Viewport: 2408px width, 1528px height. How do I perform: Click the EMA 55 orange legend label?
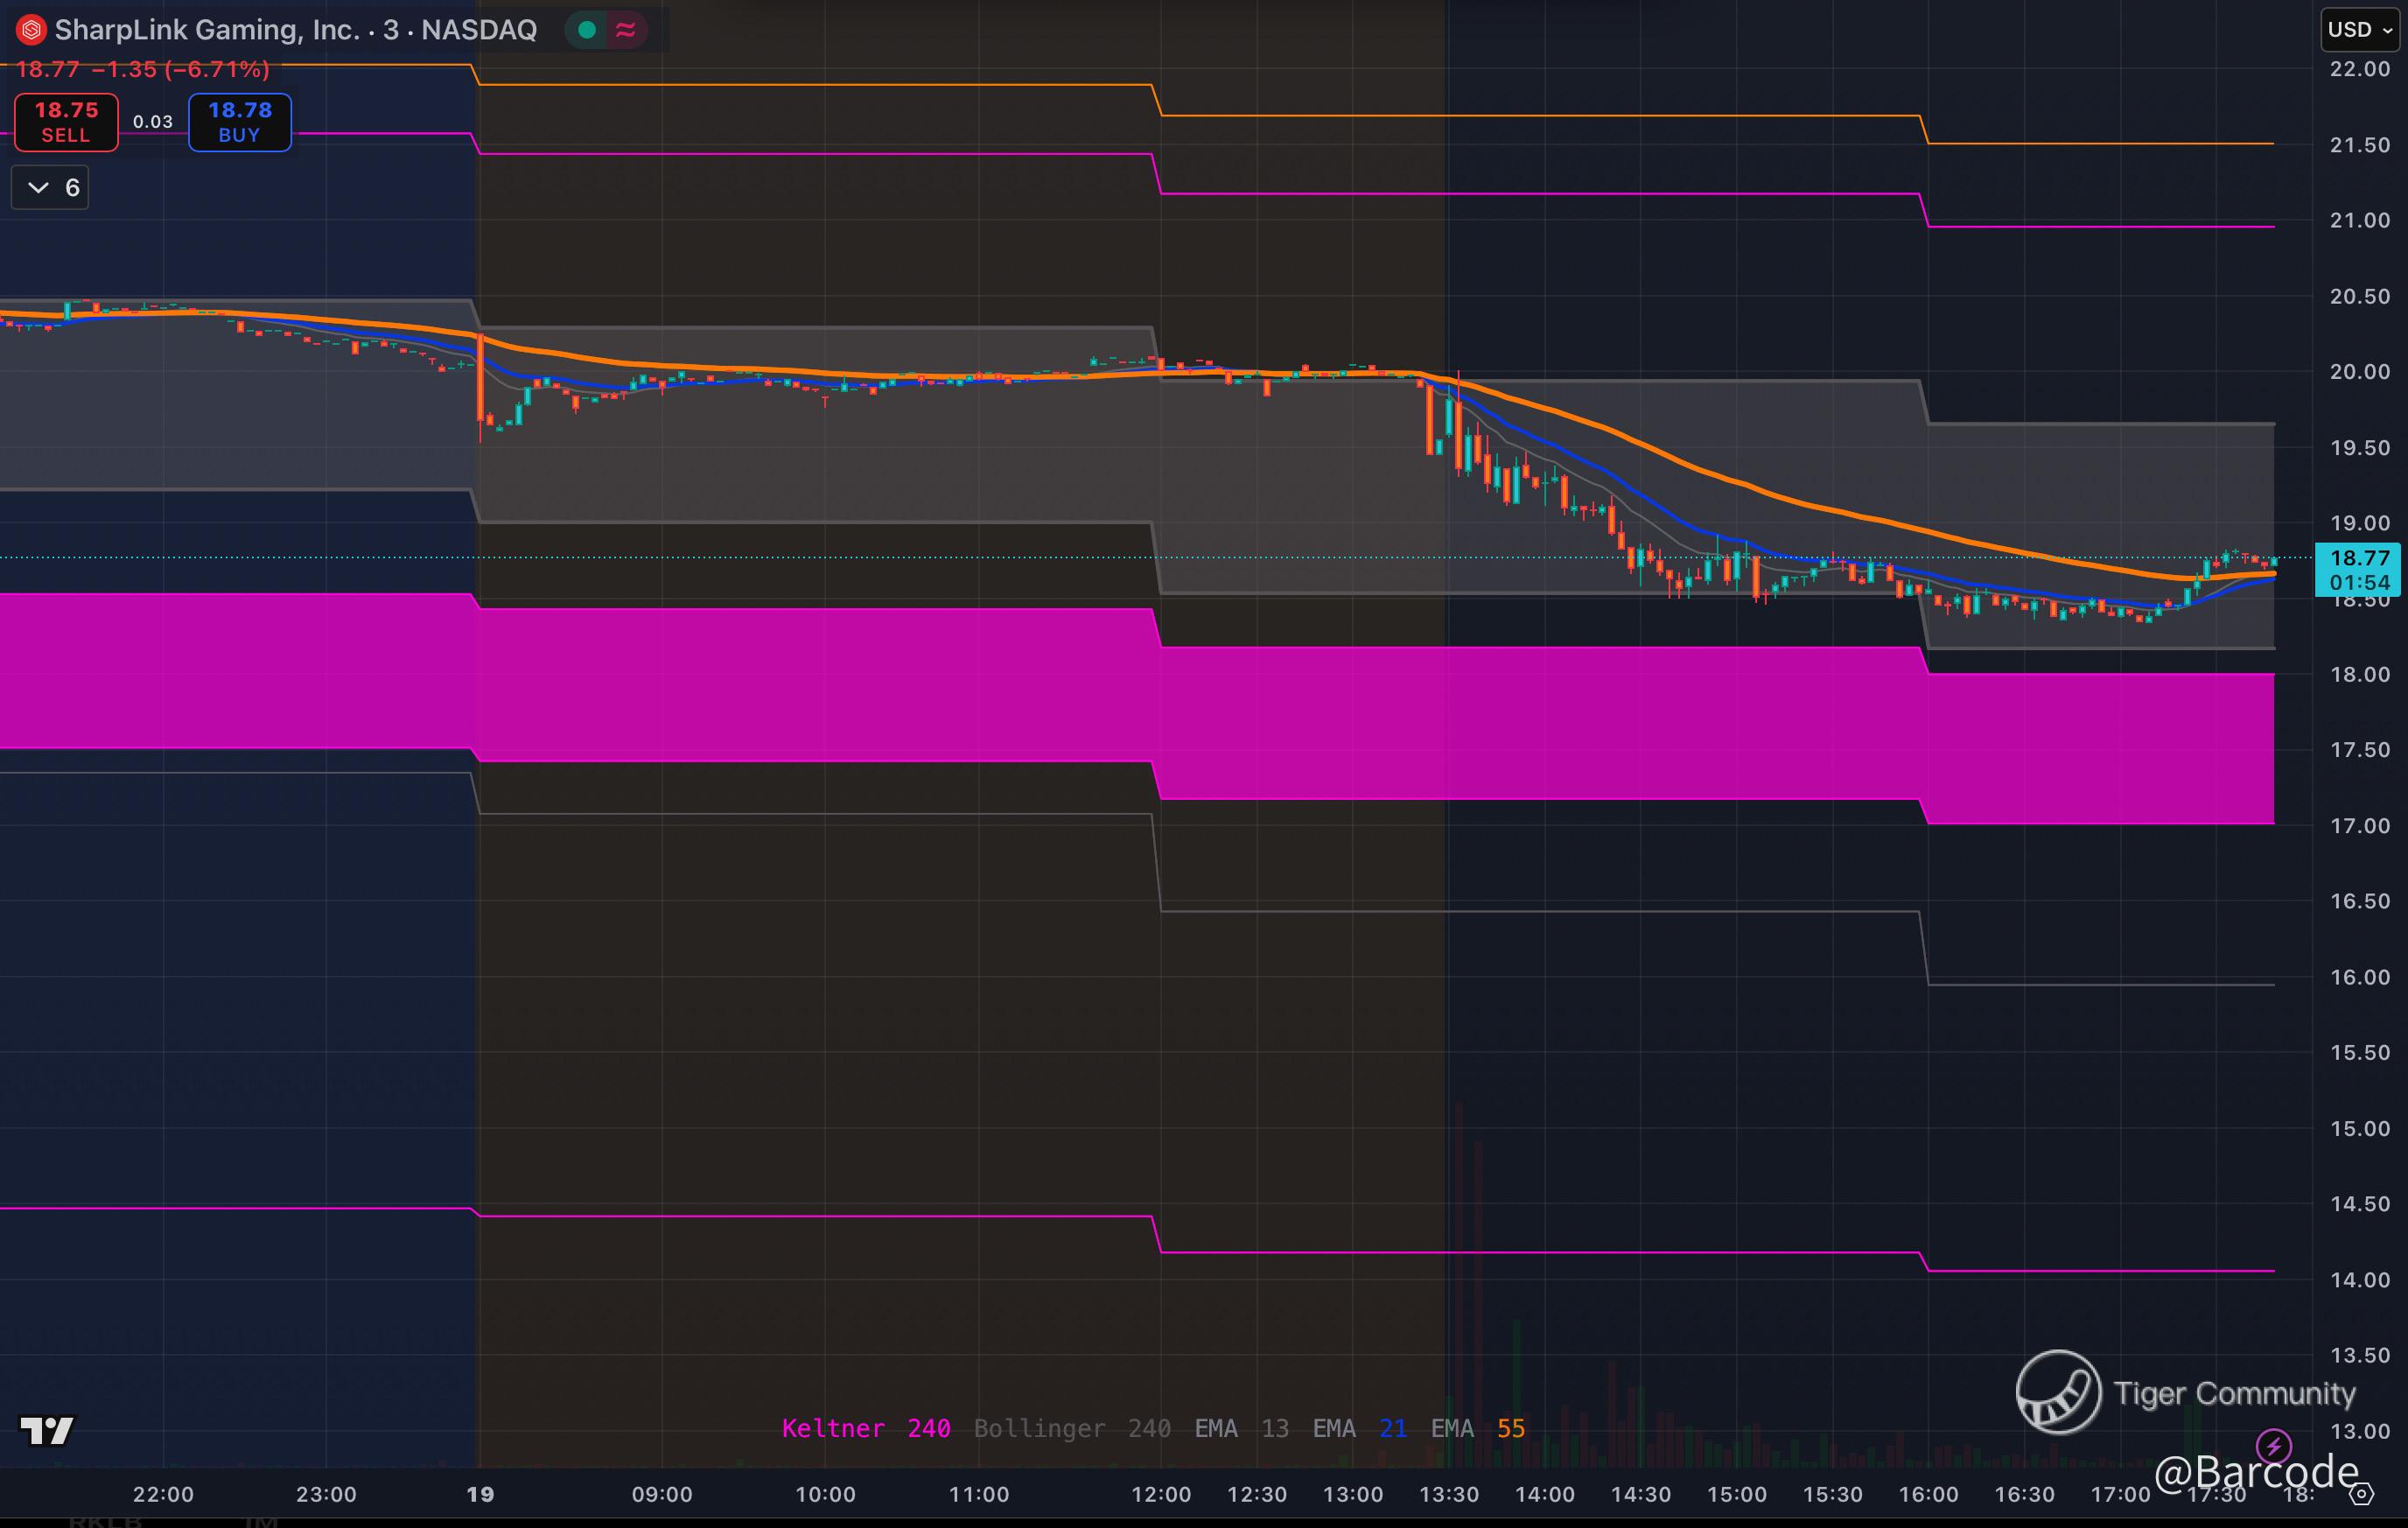coord(1477,1428)
